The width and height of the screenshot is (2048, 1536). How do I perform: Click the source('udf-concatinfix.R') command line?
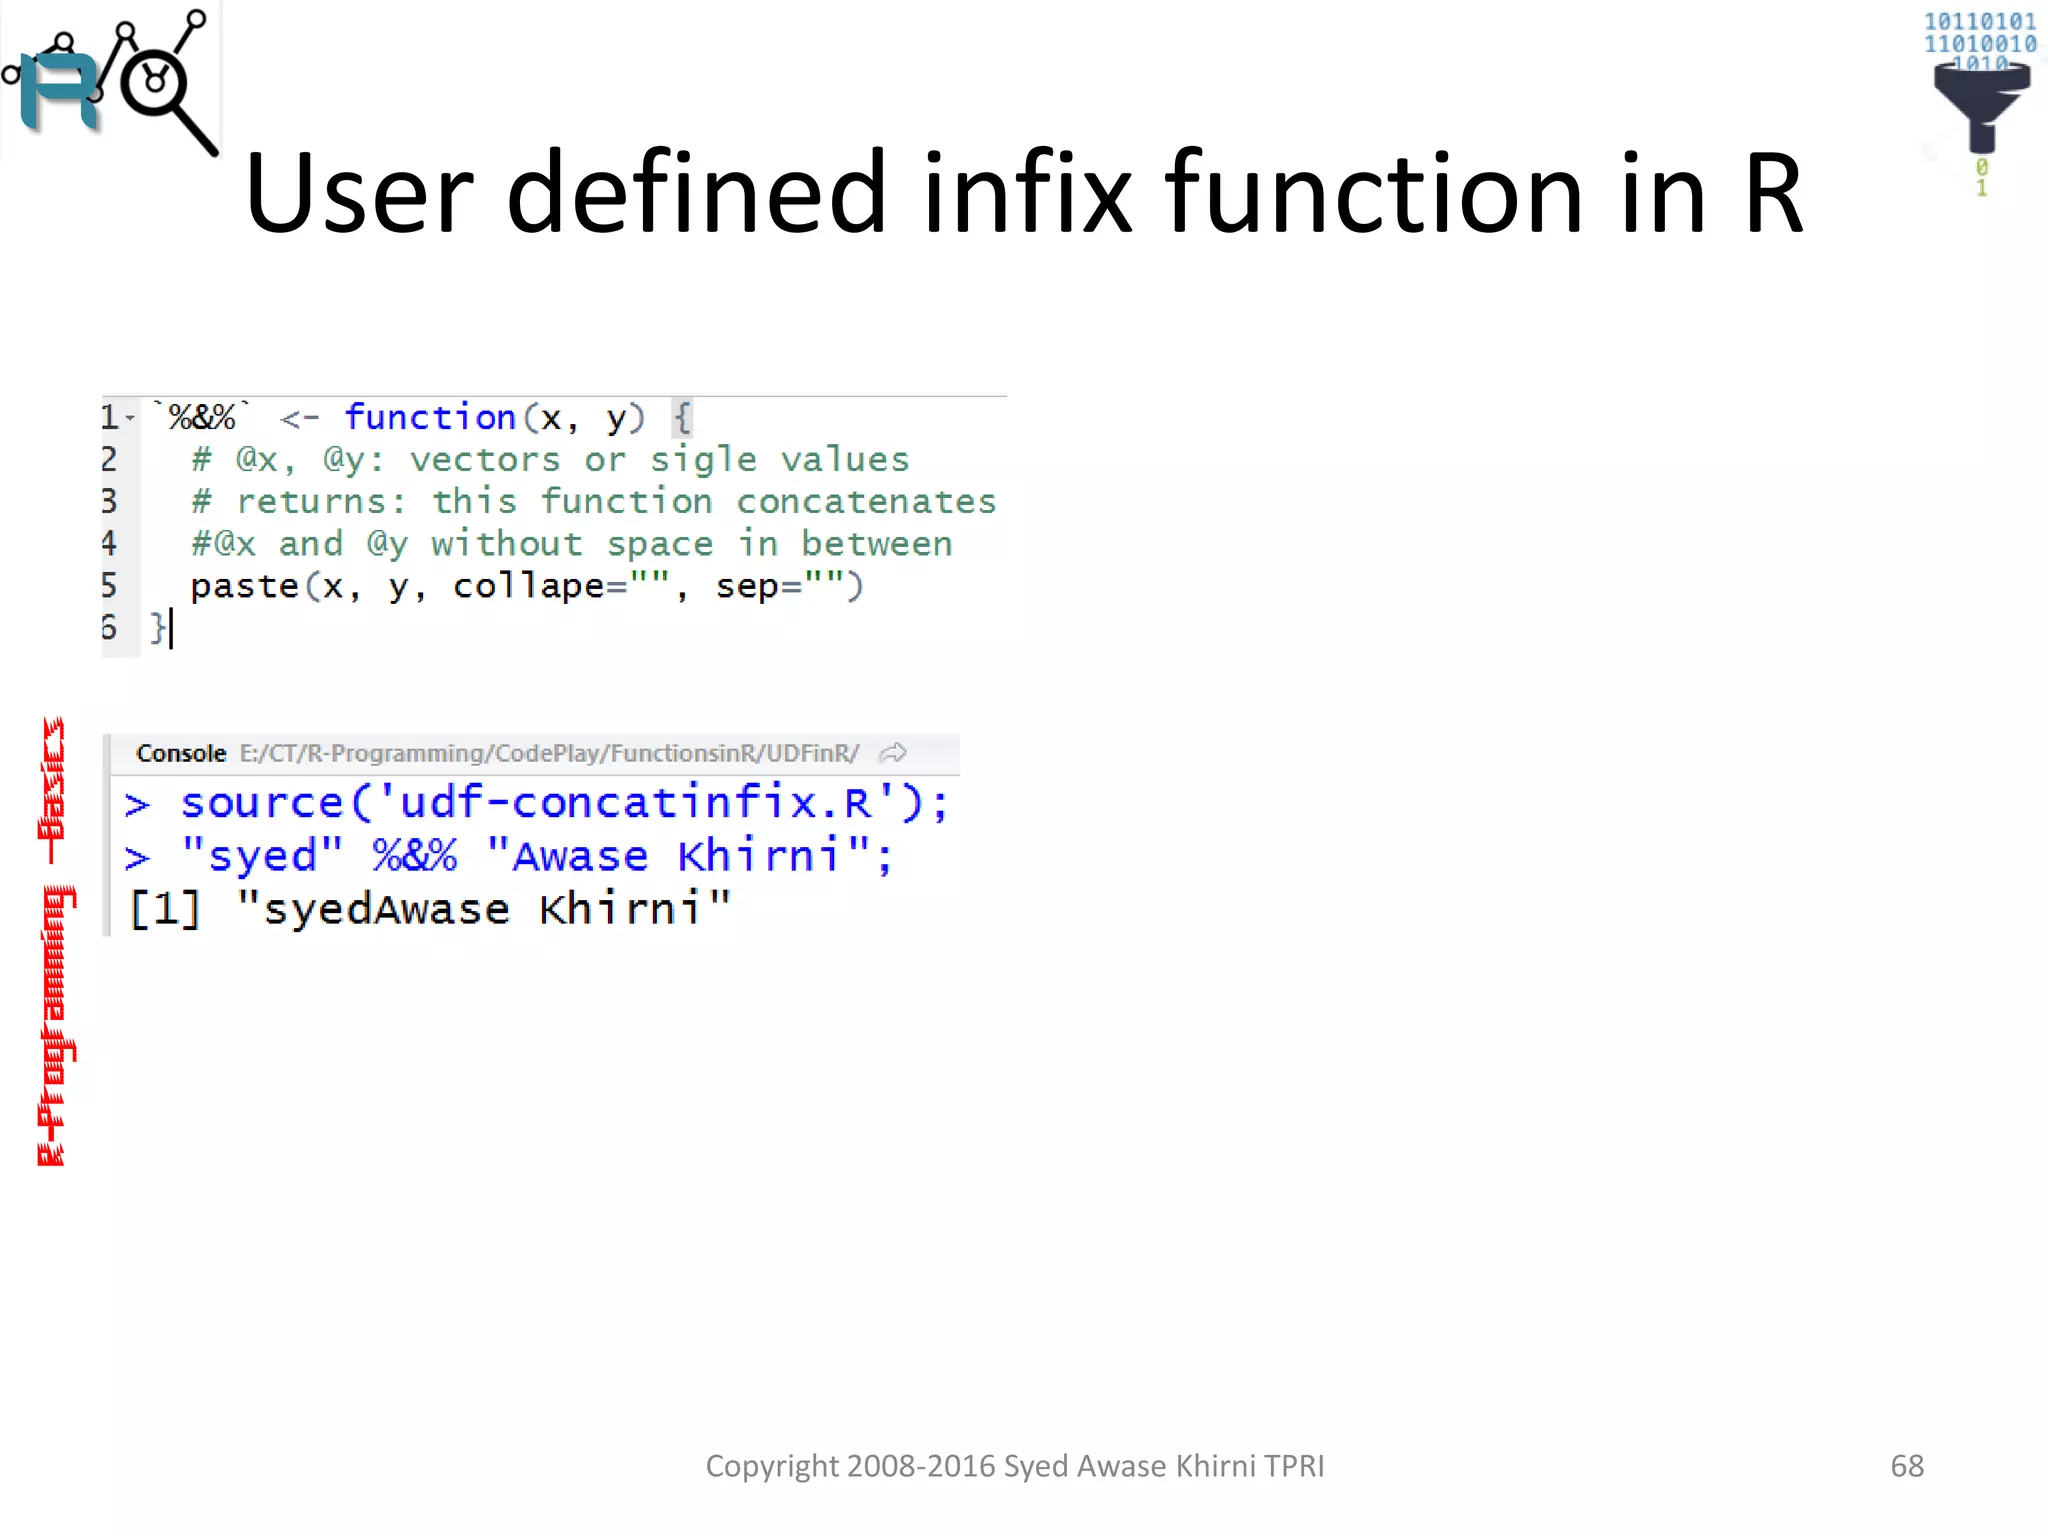tap(563, 803)
